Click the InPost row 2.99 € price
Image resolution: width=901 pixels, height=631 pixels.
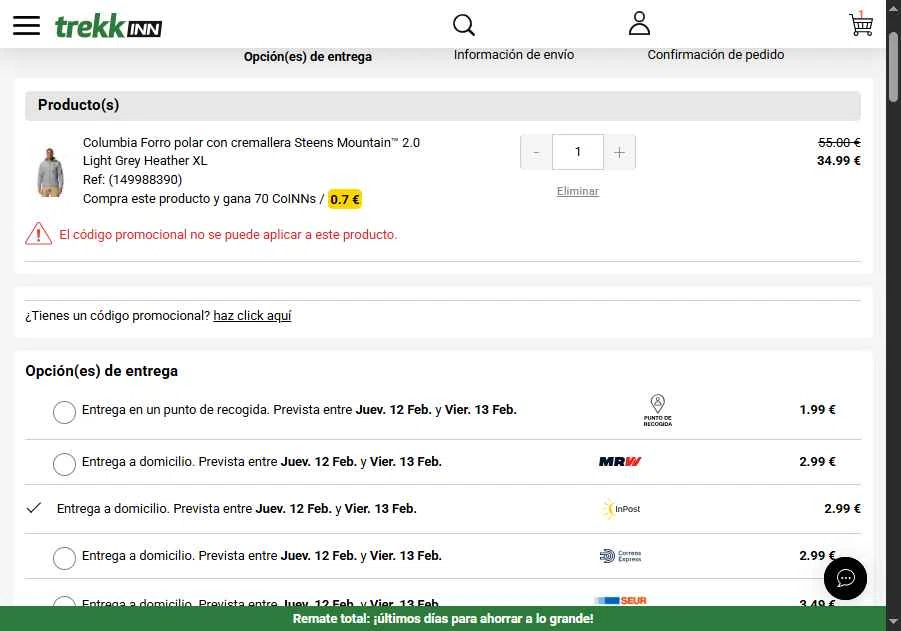click(842, 509)
